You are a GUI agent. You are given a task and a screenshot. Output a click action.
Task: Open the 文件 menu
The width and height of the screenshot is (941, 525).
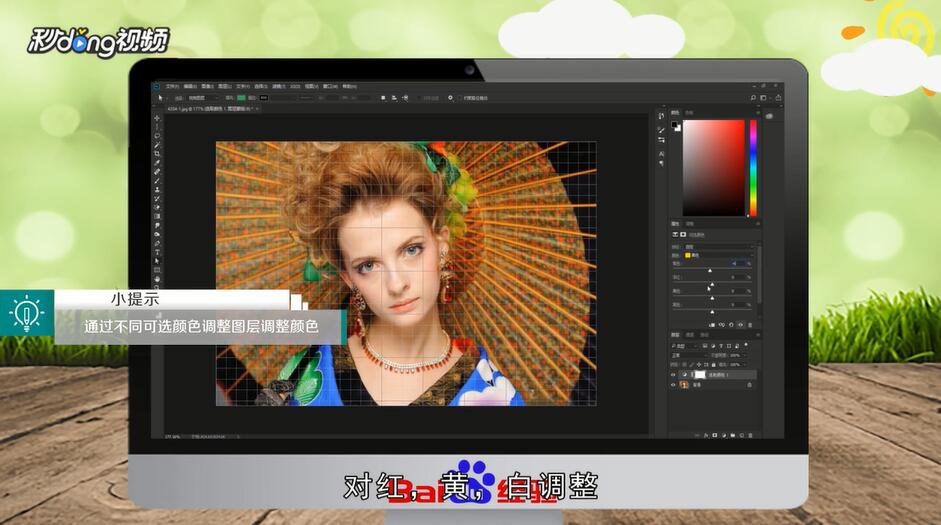tap(172, 86)
